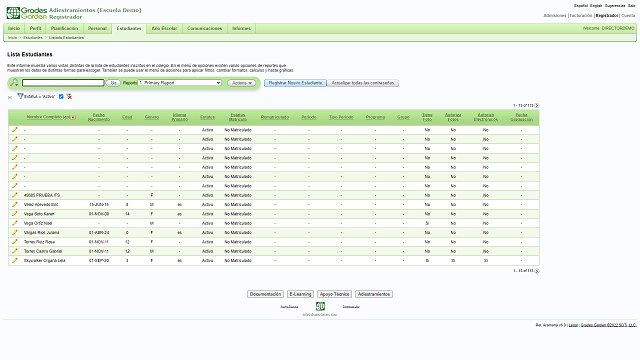
Task: Edit student '49585 PRUEBA ITS' with pencil icon
Action: 15,195
